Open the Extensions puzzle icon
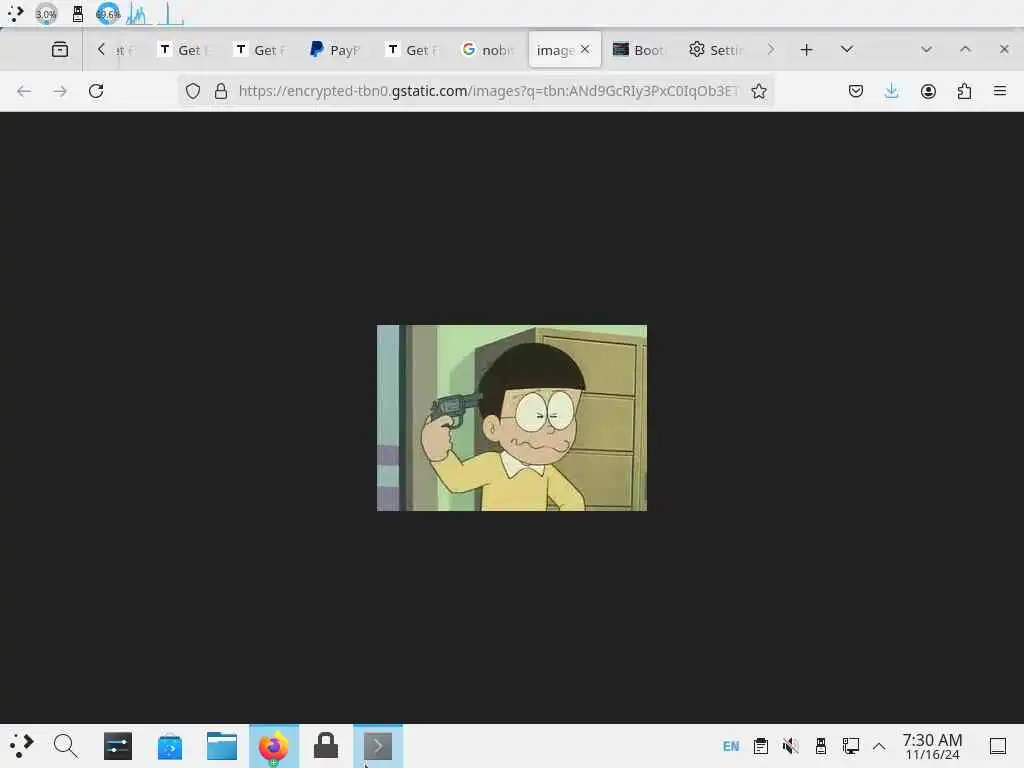This screenshot has width=1024, height=768. (964, 91)
